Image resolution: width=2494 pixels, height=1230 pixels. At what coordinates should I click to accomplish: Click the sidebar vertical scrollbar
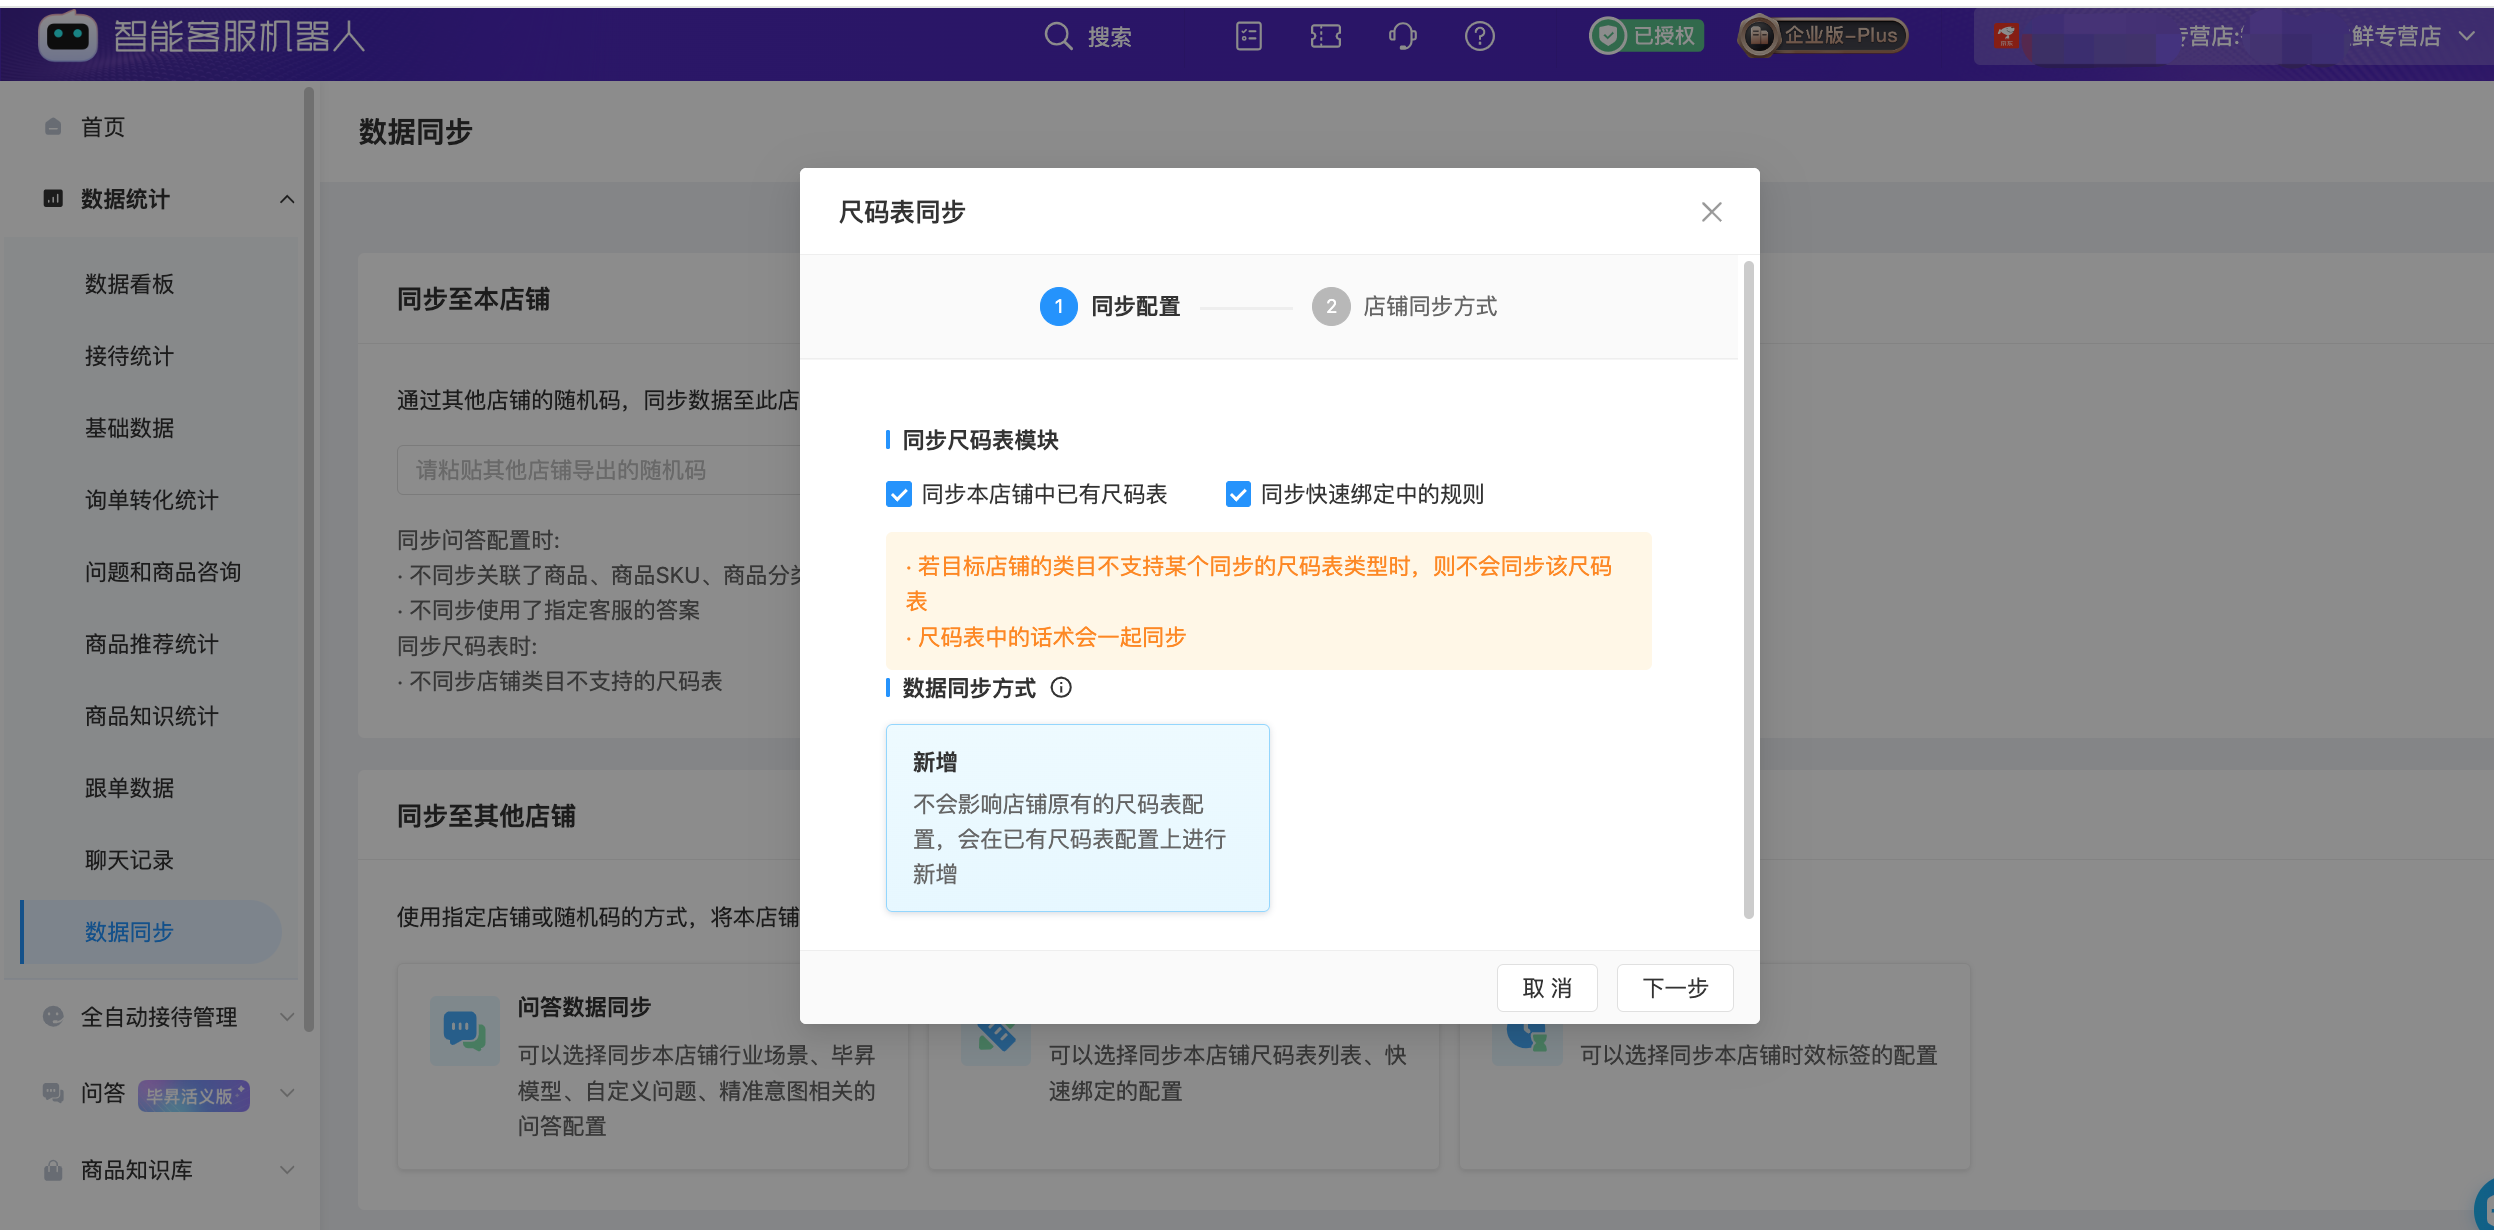click(309, 560)
